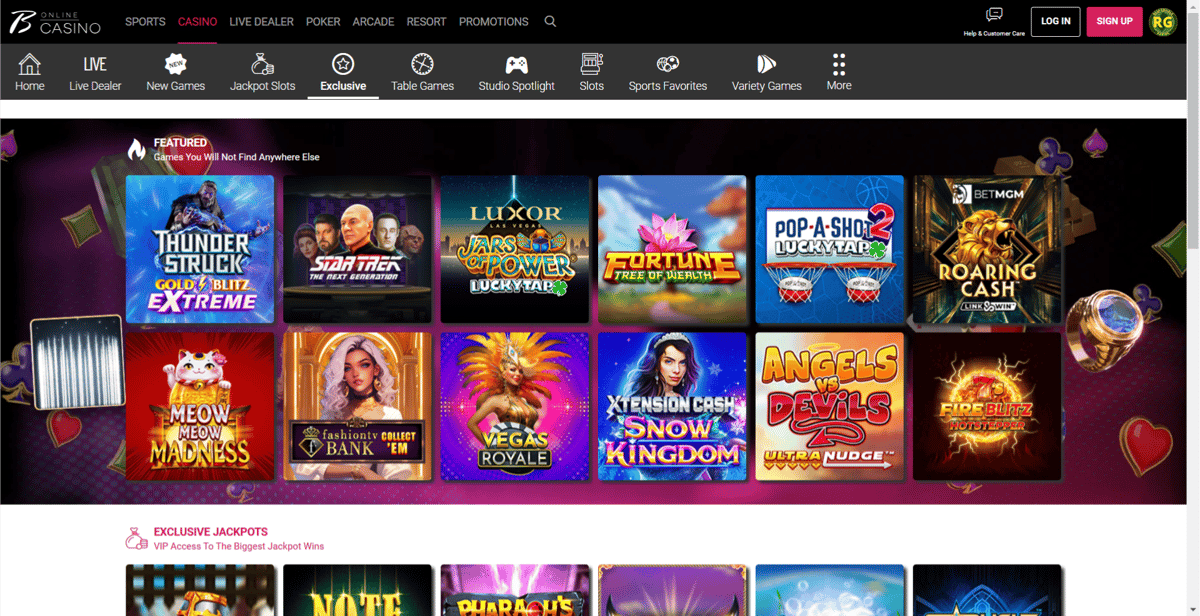Open Luxor Jars of Power Luckytap
This screenshot has height=616, width=1200.
[515, 250]
